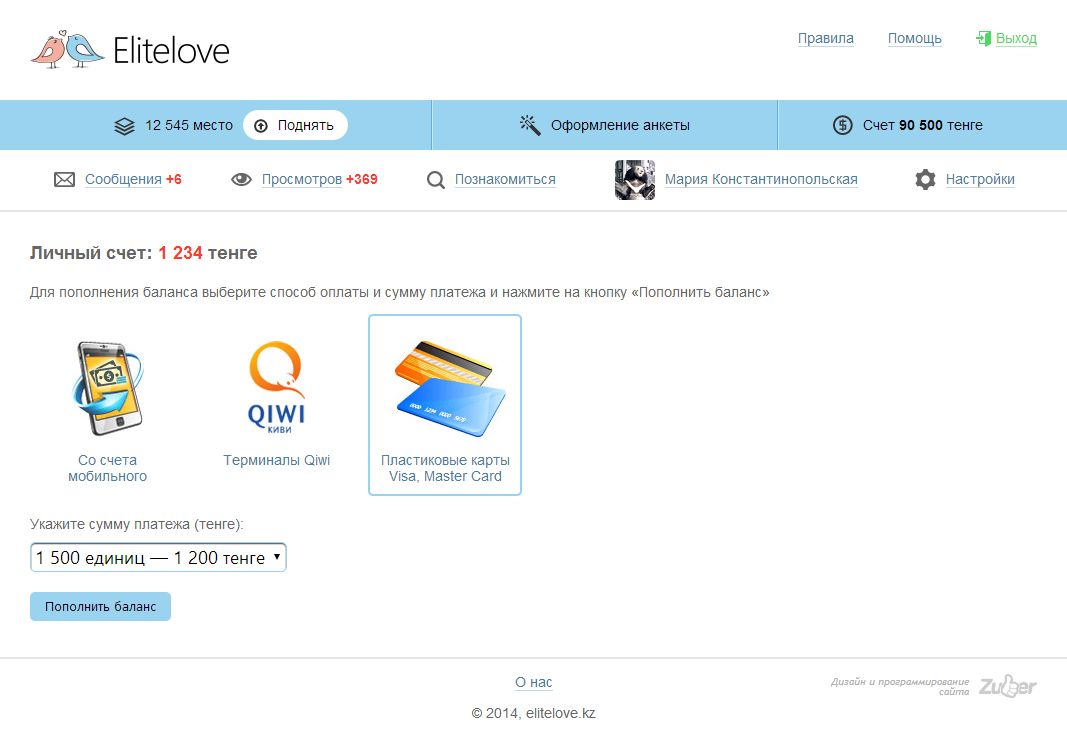The height and width of the screenshot is (751, 1067).
Task: Open settings via the gear icon
Action: (x=925, y=180)
